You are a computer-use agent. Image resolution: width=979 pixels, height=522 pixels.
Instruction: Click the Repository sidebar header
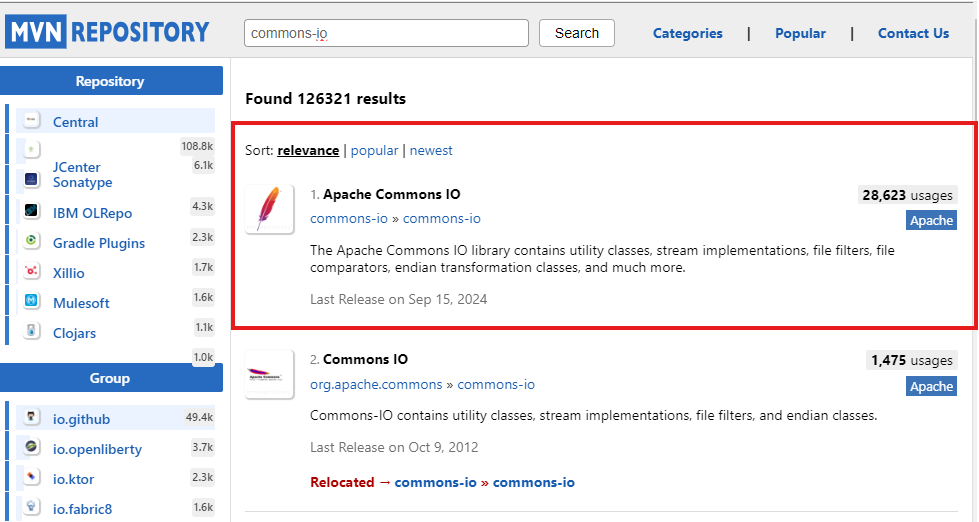point(111,81)
